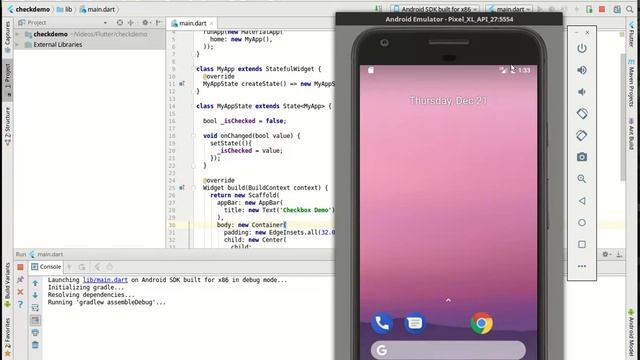Open the Phone app on the emulator
The height and width of the screenshot is (360, 640).
pos(382,323)
